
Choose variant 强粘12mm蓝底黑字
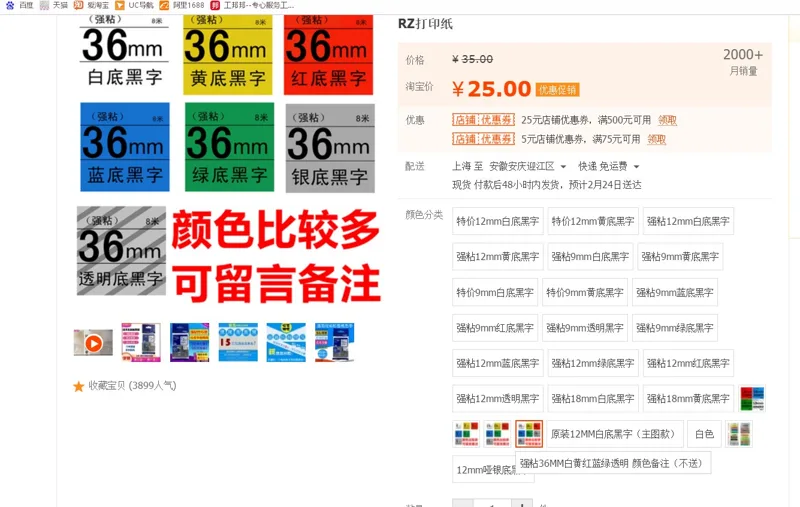point(497,363)
